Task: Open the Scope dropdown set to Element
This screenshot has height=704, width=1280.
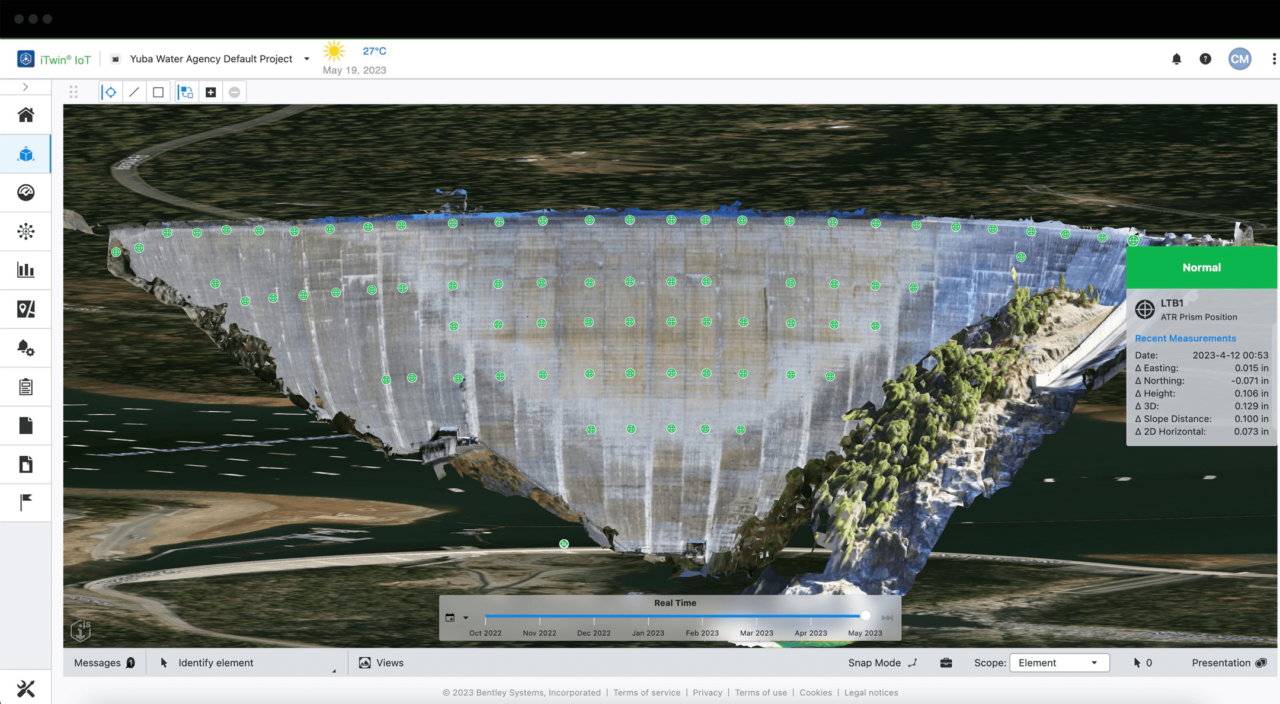Action: click(1059, 662)
